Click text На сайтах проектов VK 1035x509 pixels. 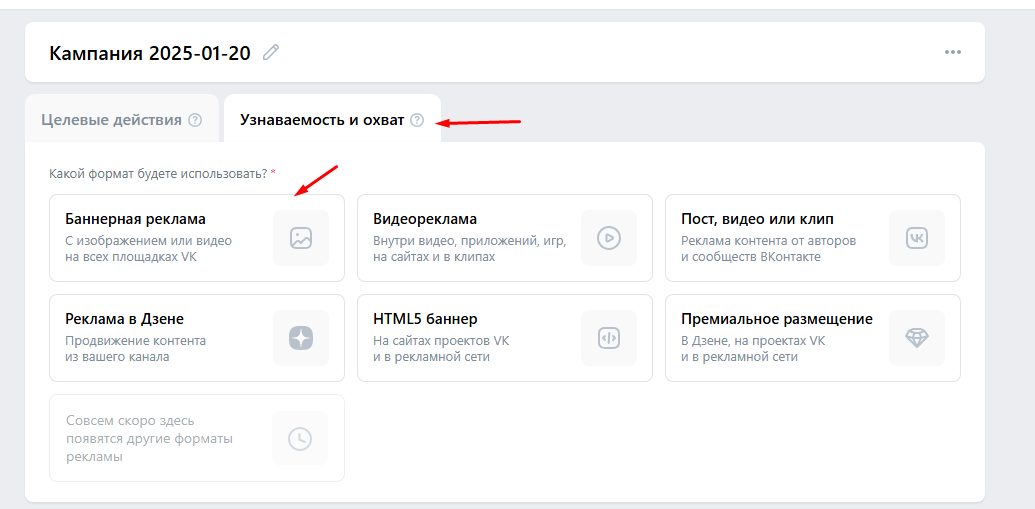[441, 341]
